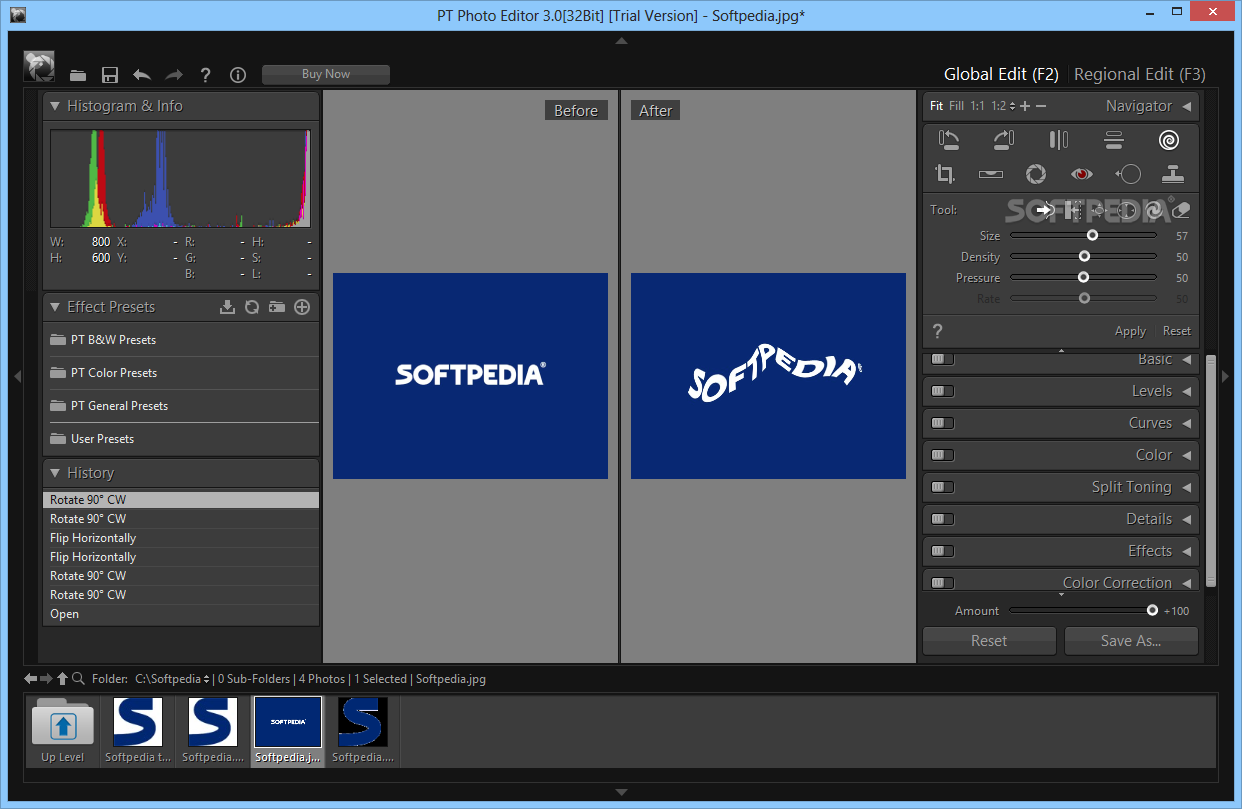Switch to Regional Edit (F3) tab
The image size is (1242, 809).
(1140, 74)
